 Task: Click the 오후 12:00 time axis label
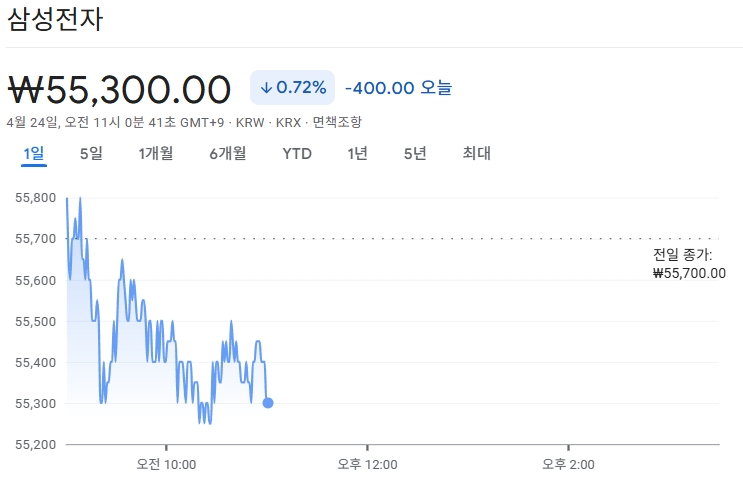pos(367,464)
